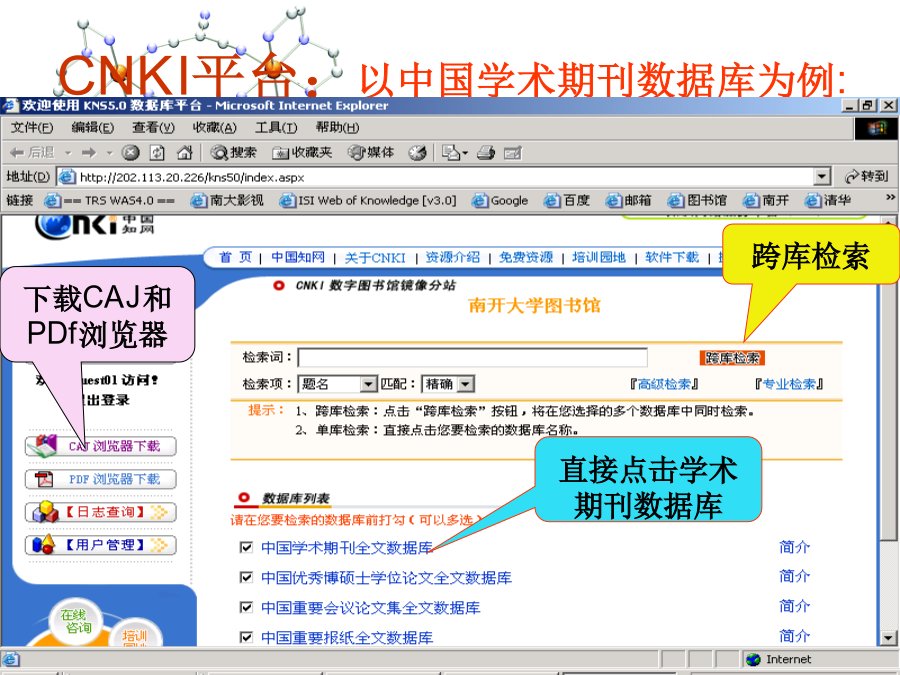Screen dimensions: 900x675
Task: Refresh the page using the Refresh icon
Action: 157,153
